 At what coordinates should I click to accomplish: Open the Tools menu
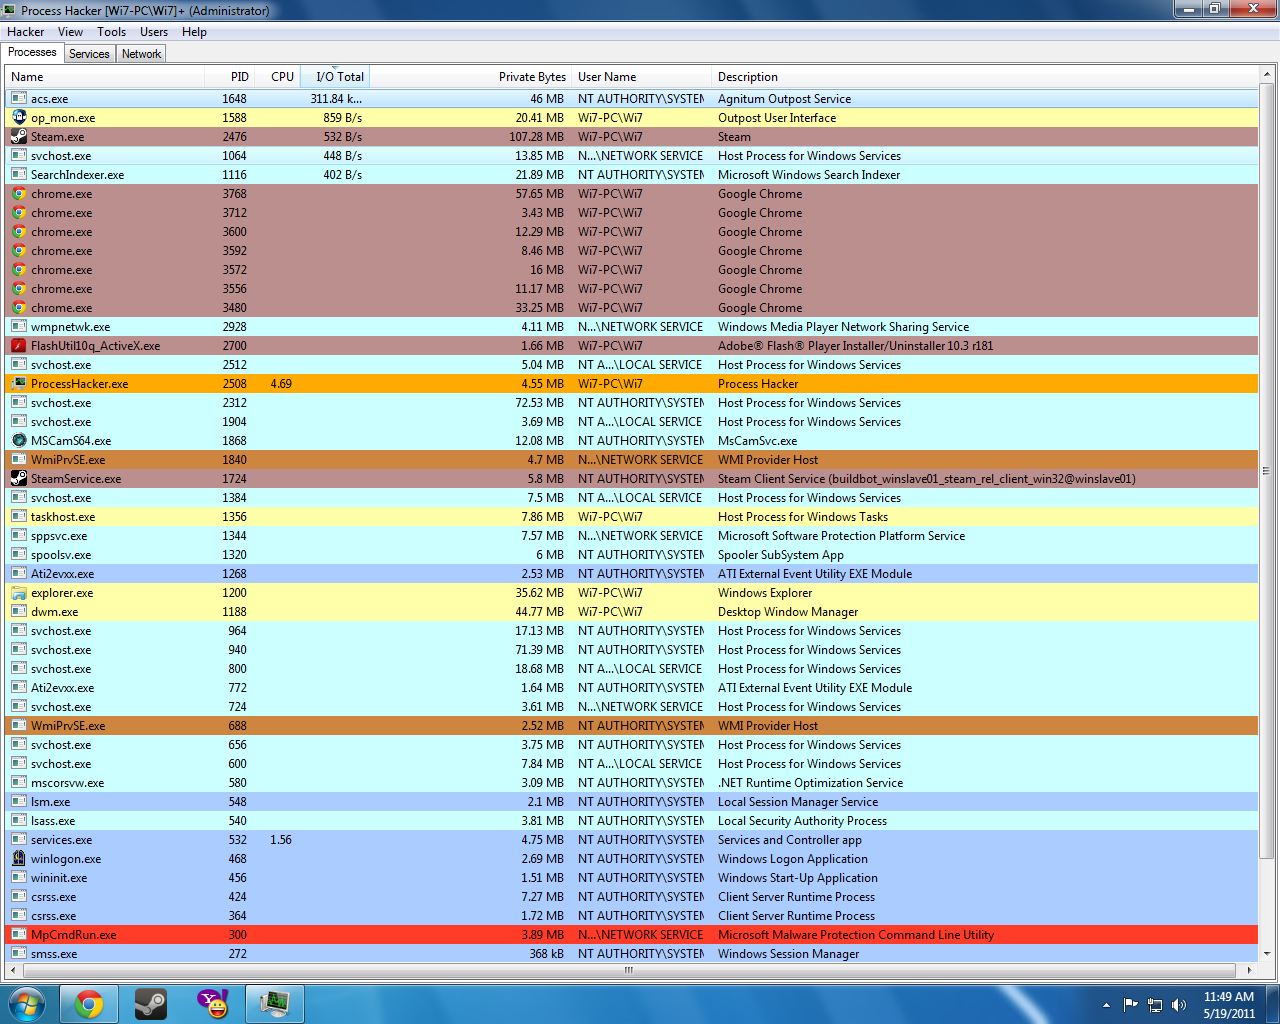click(x=112, y=32)
